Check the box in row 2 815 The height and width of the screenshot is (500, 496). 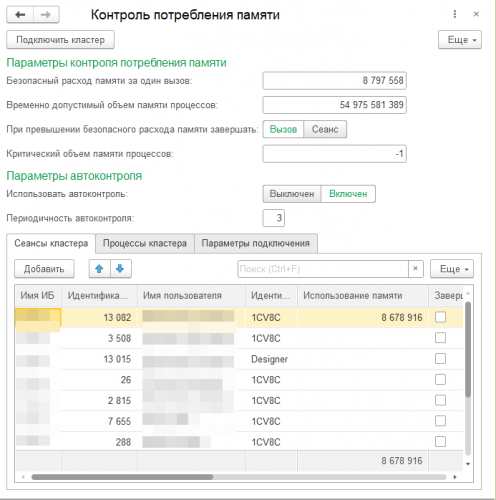(x=440, y=400)
